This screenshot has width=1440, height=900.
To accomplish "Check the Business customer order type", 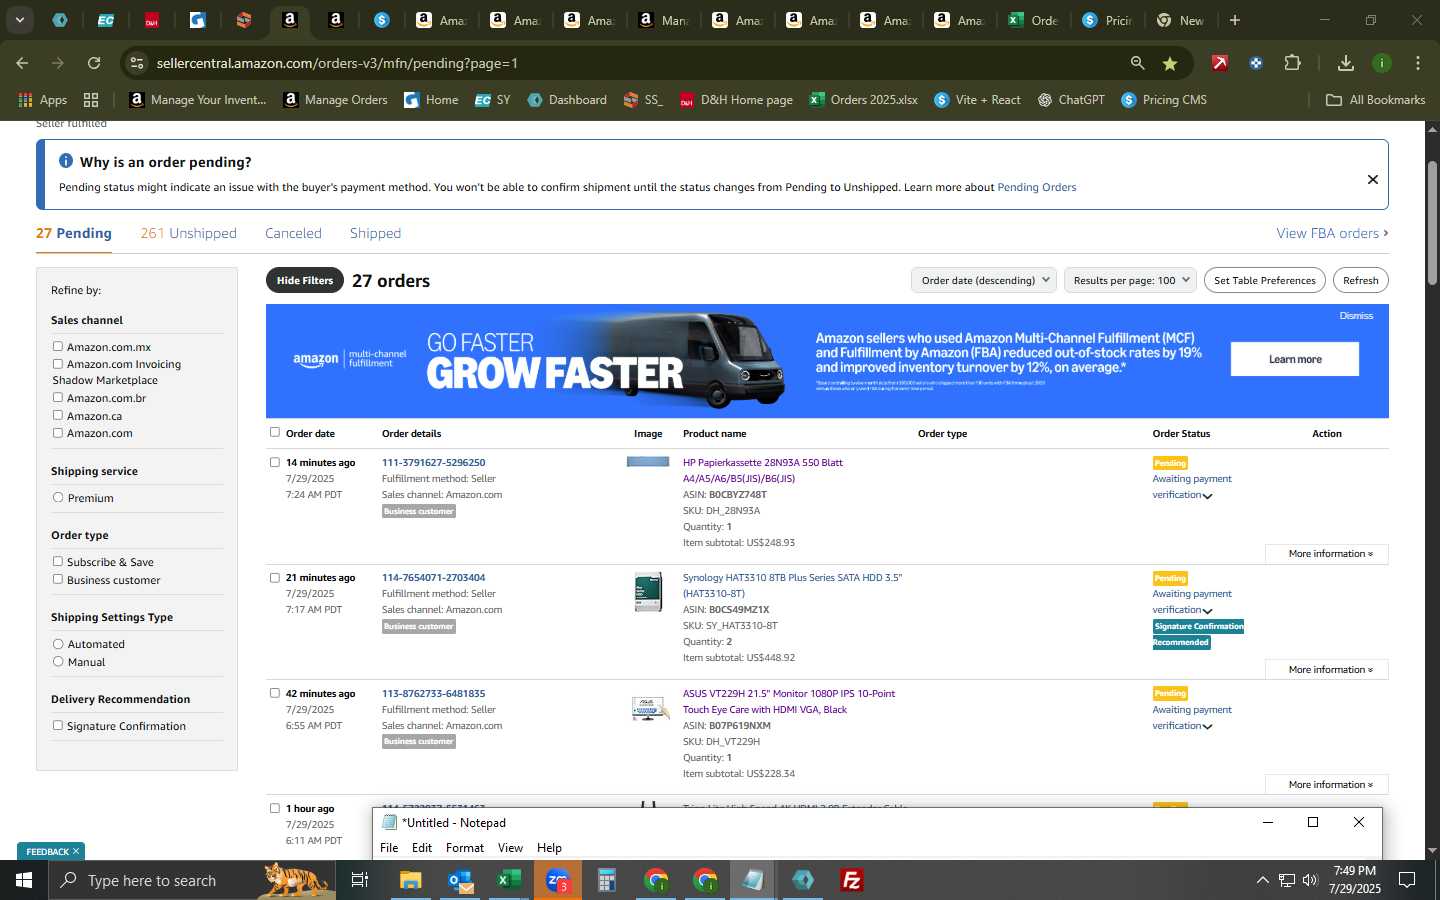I will click(x=58, y=579).
